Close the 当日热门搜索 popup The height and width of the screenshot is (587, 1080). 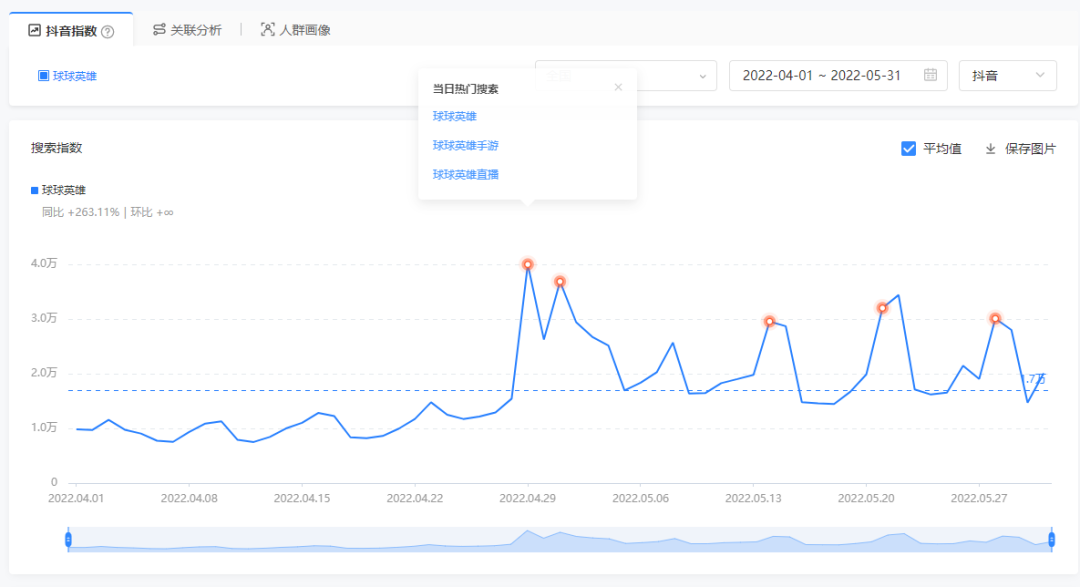618,87
